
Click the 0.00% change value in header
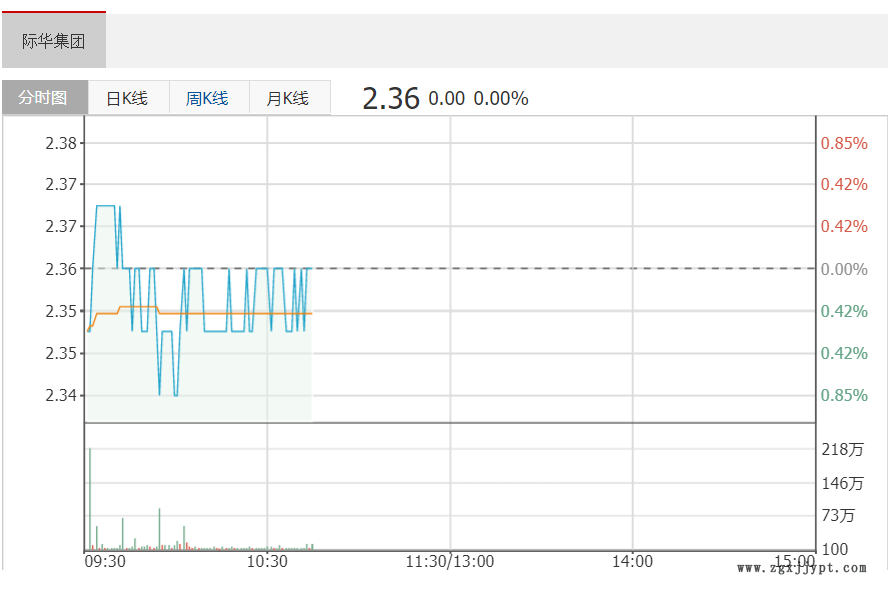tap(501, 99)
